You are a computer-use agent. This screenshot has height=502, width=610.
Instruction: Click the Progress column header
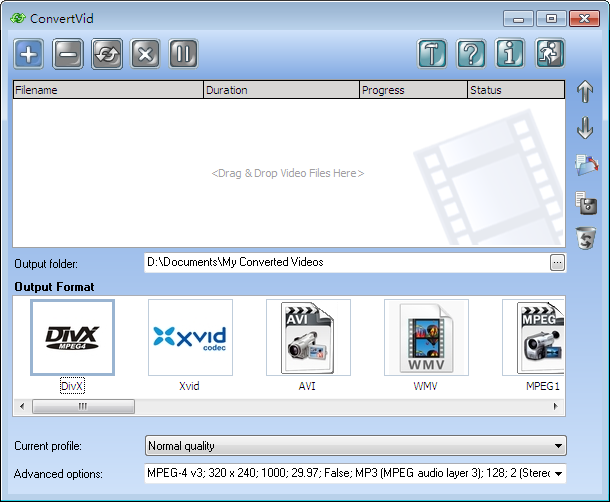point(413,90)
